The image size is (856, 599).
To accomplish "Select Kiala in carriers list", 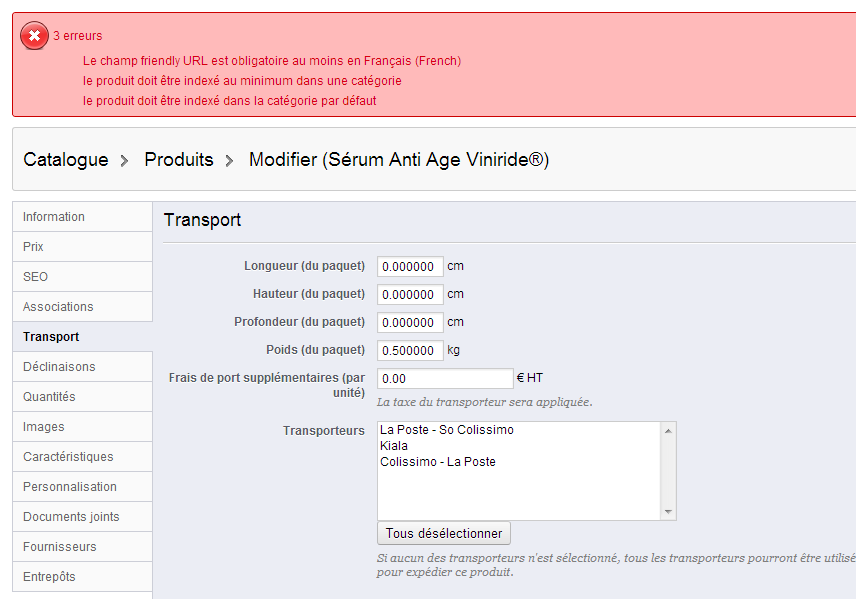I will (394, 446).
